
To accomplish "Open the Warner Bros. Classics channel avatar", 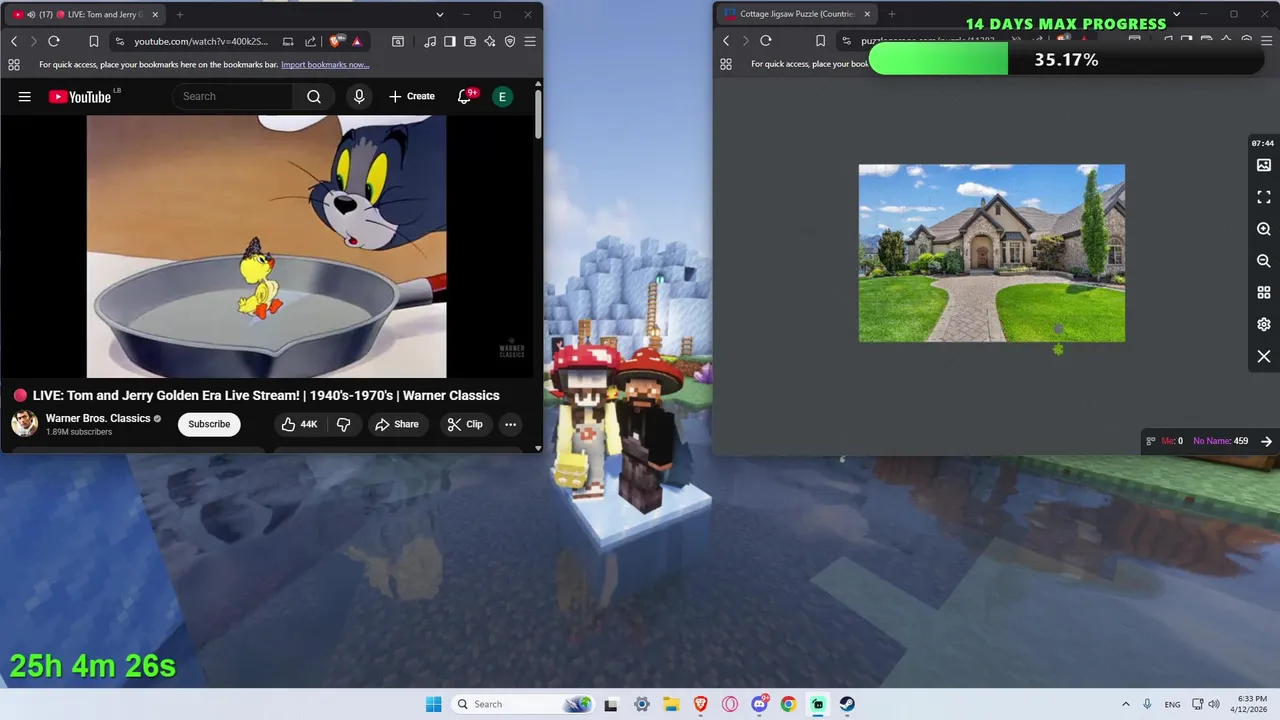I will [x=24, y=424].
